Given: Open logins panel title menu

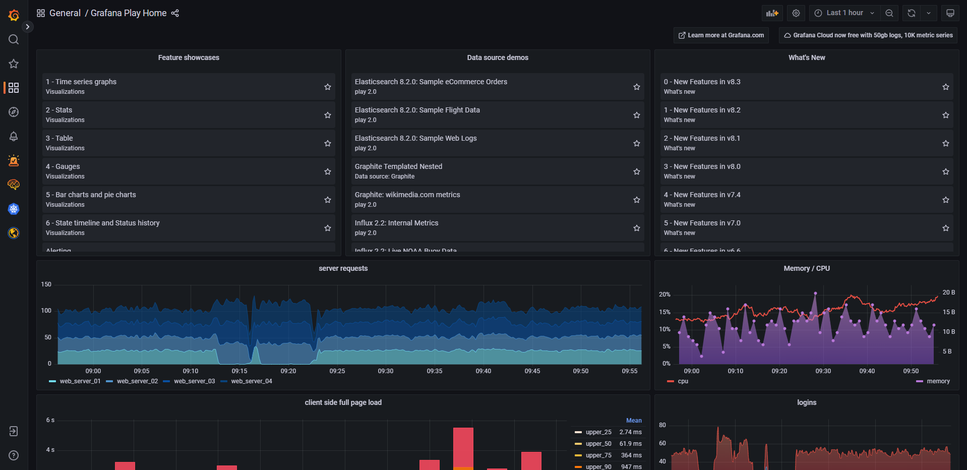Looking at the screenshot, I should pyautogui.click(x=807, y=402).
